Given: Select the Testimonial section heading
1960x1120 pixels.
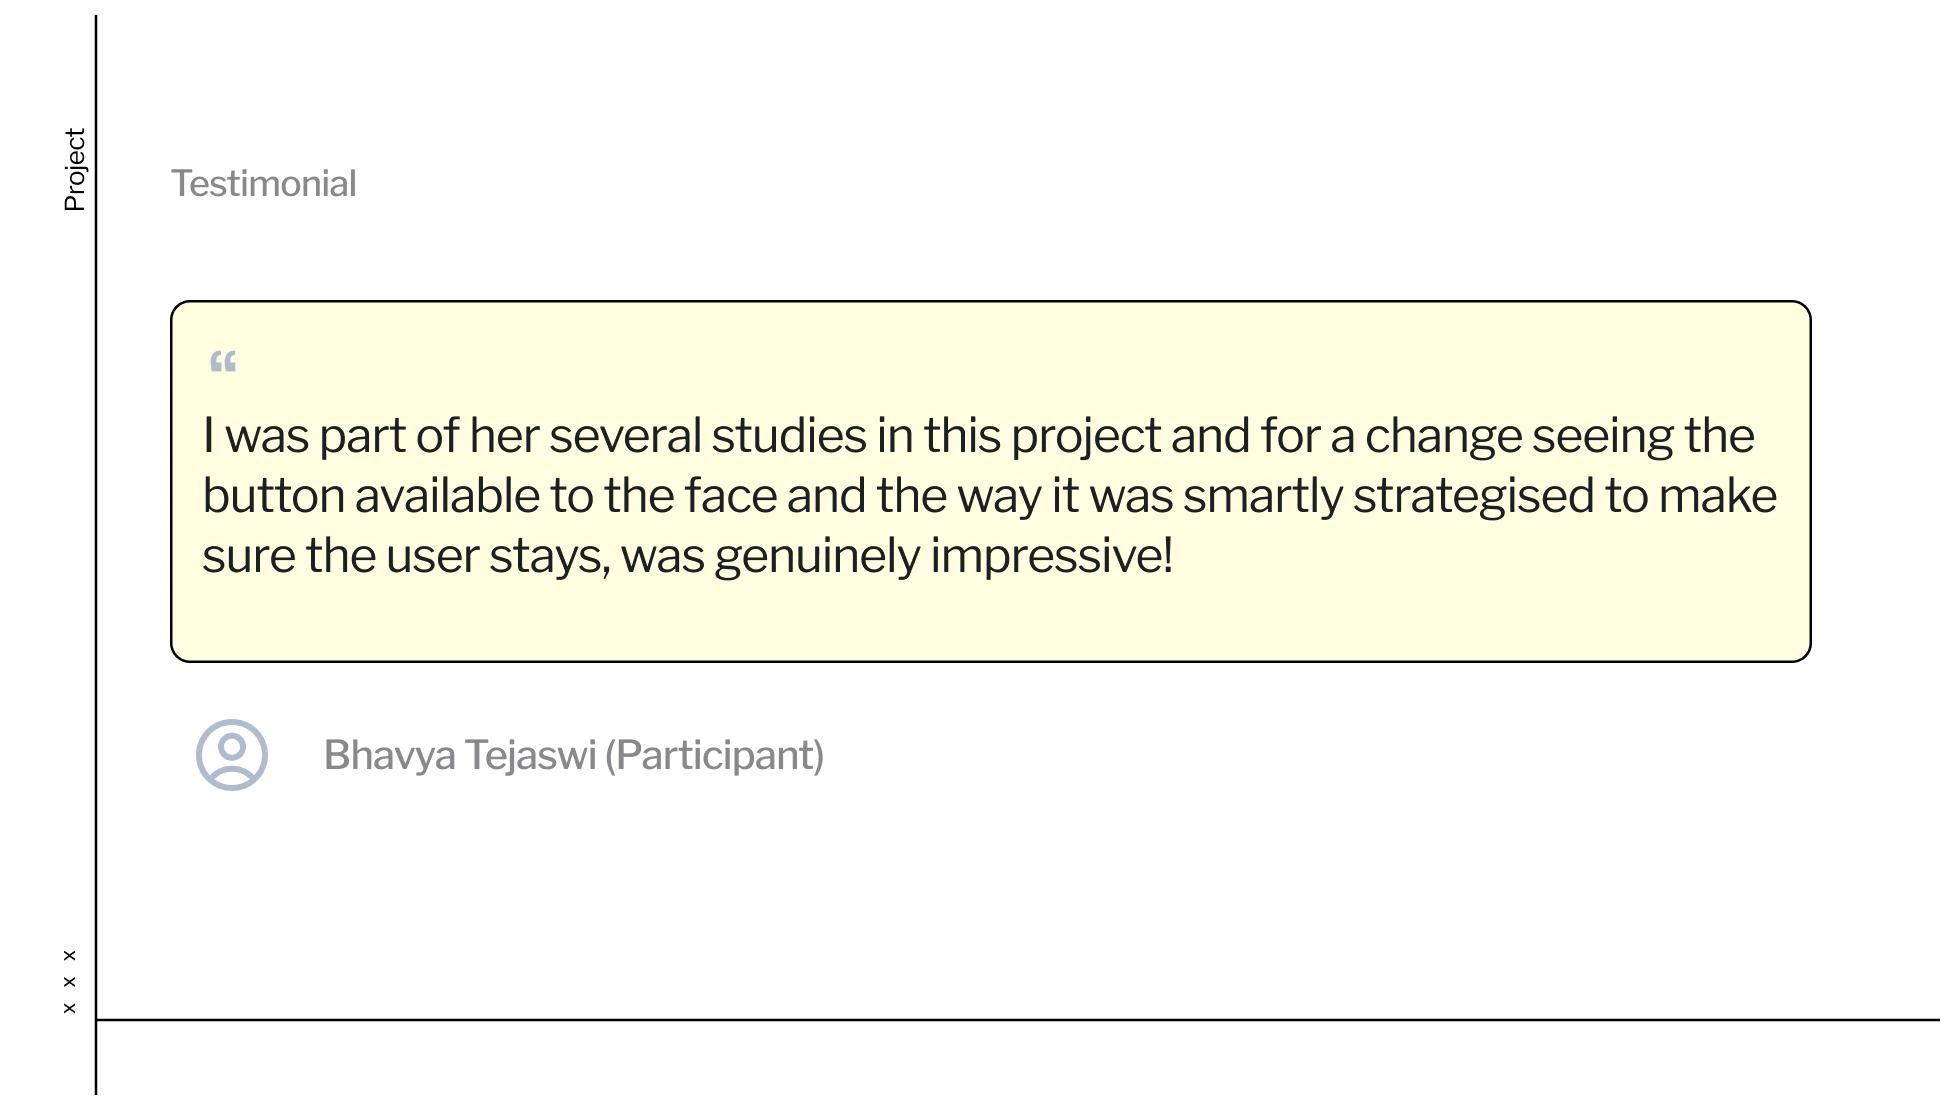Looking at the screenshot, I should (x=264, y=184).
